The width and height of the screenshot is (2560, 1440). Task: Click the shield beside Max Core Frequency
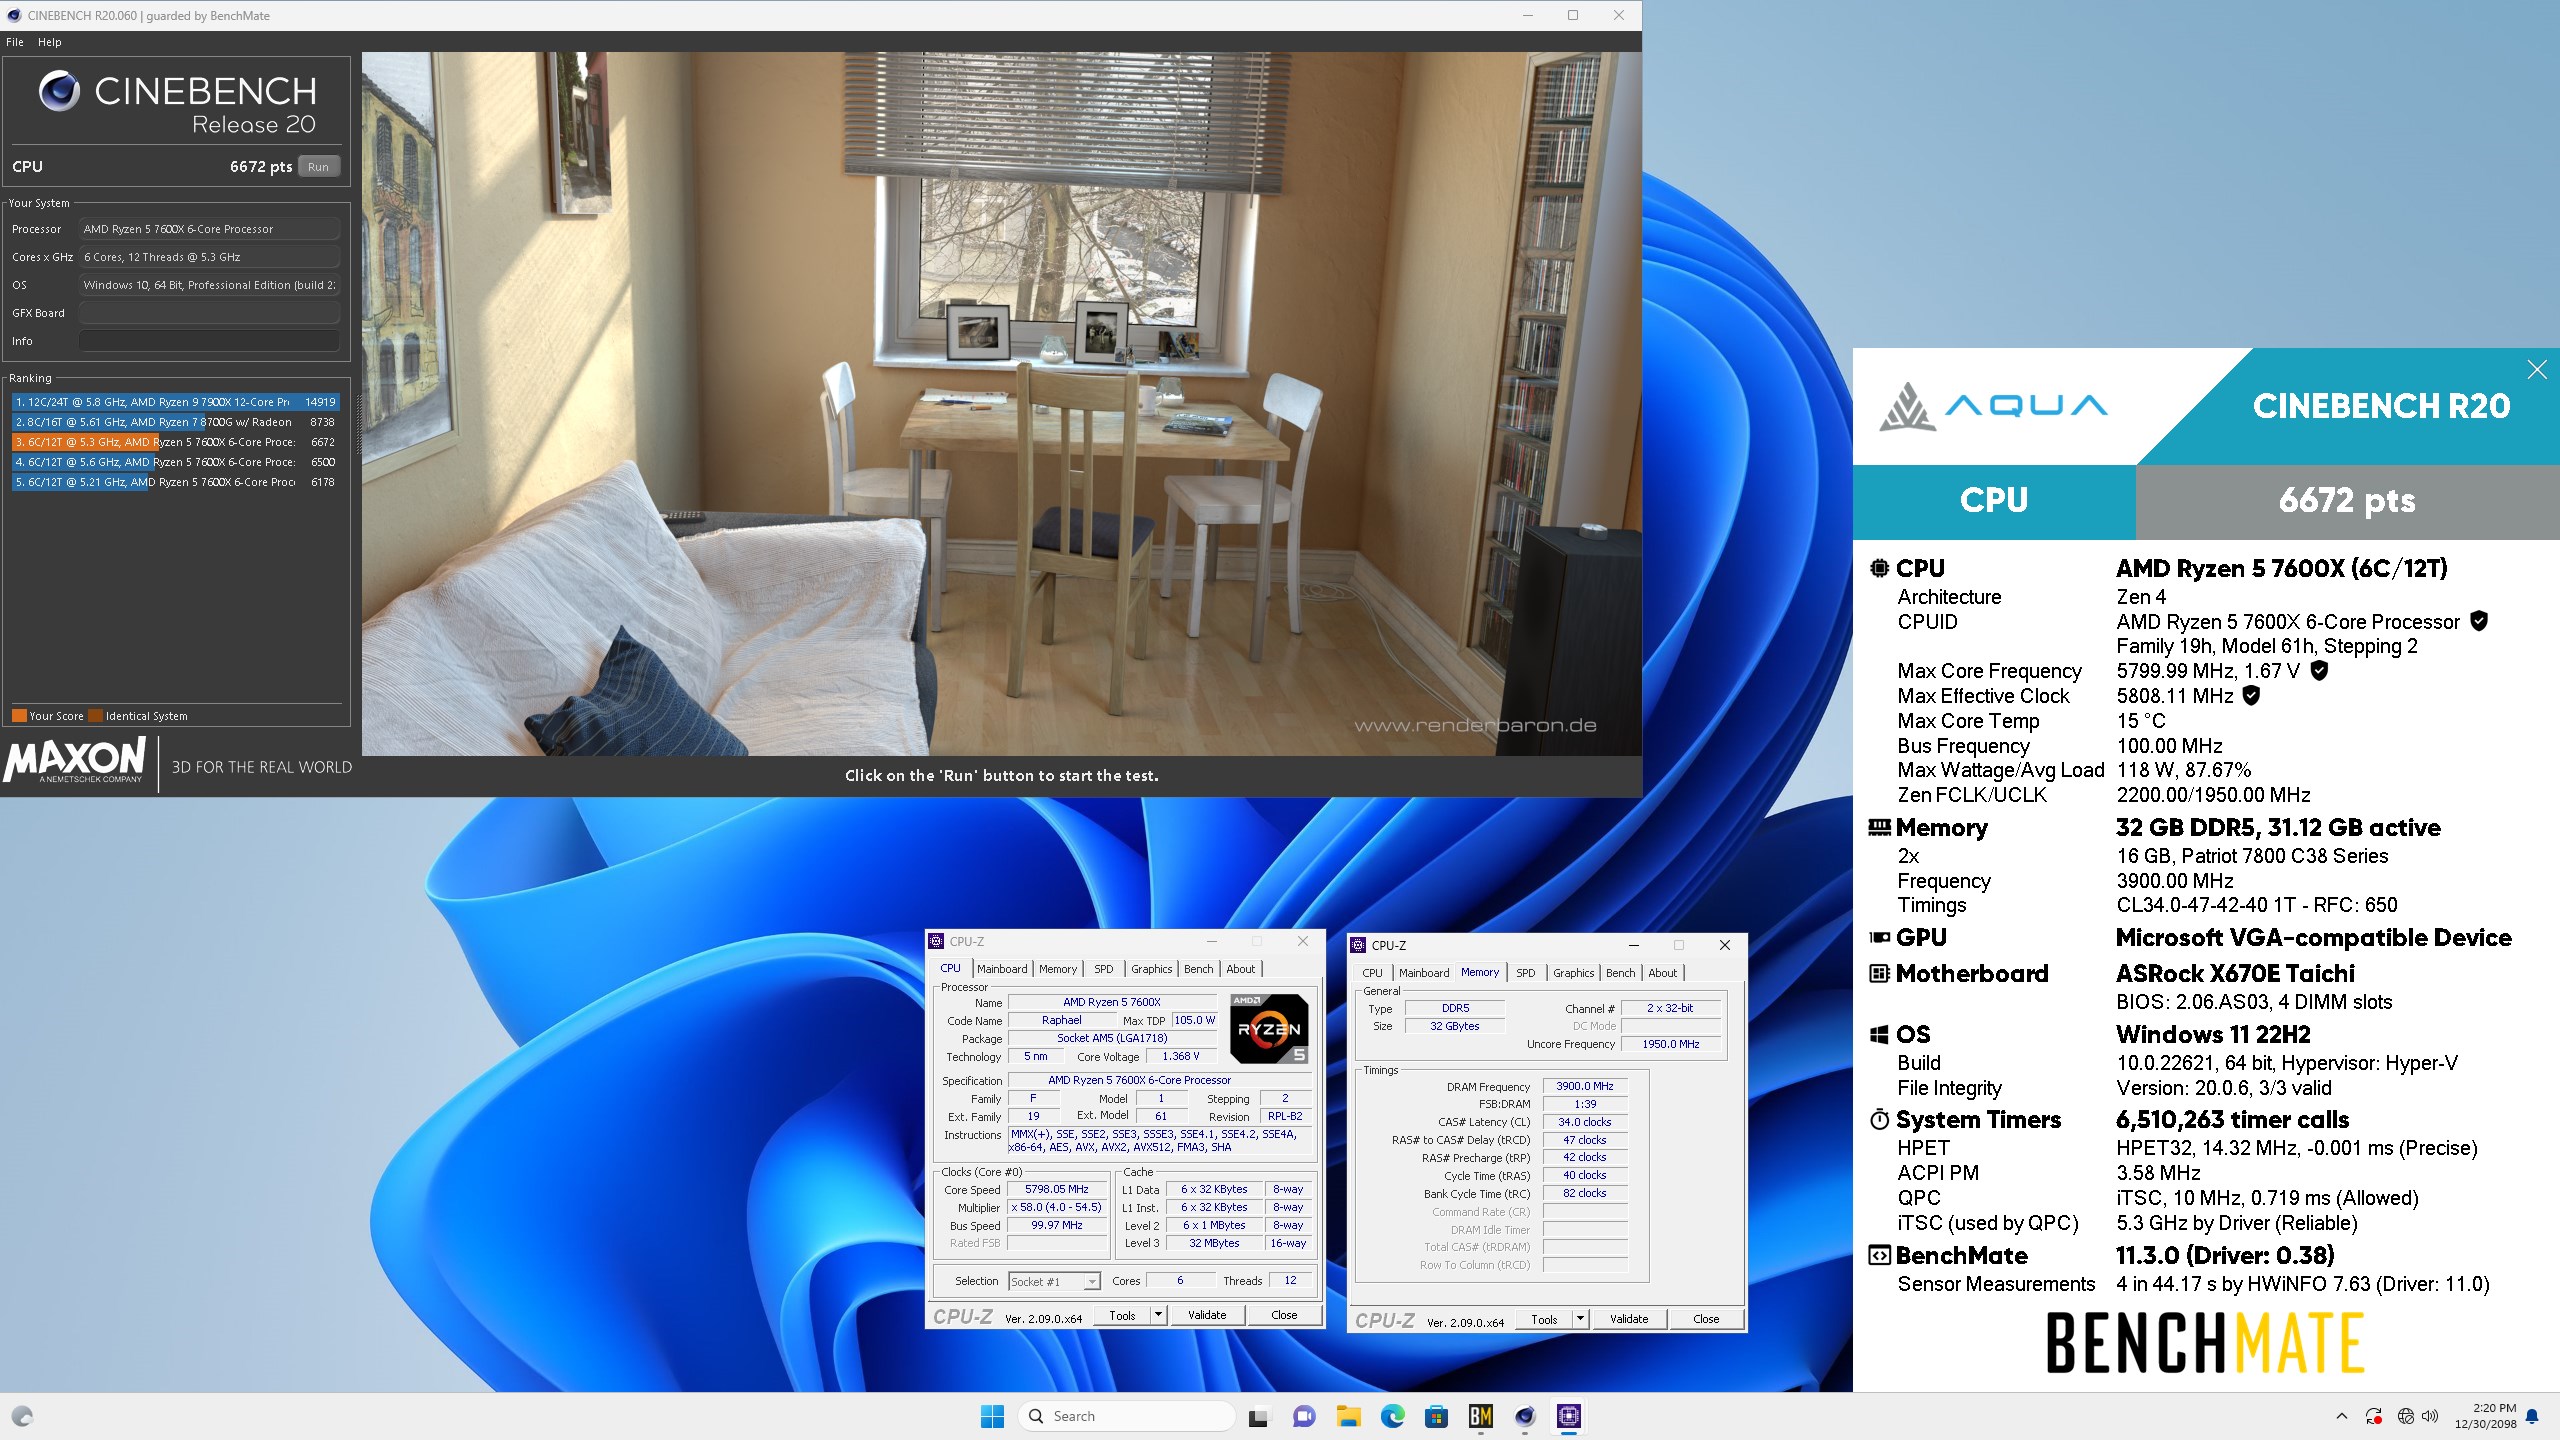(x=2319, y=670)
